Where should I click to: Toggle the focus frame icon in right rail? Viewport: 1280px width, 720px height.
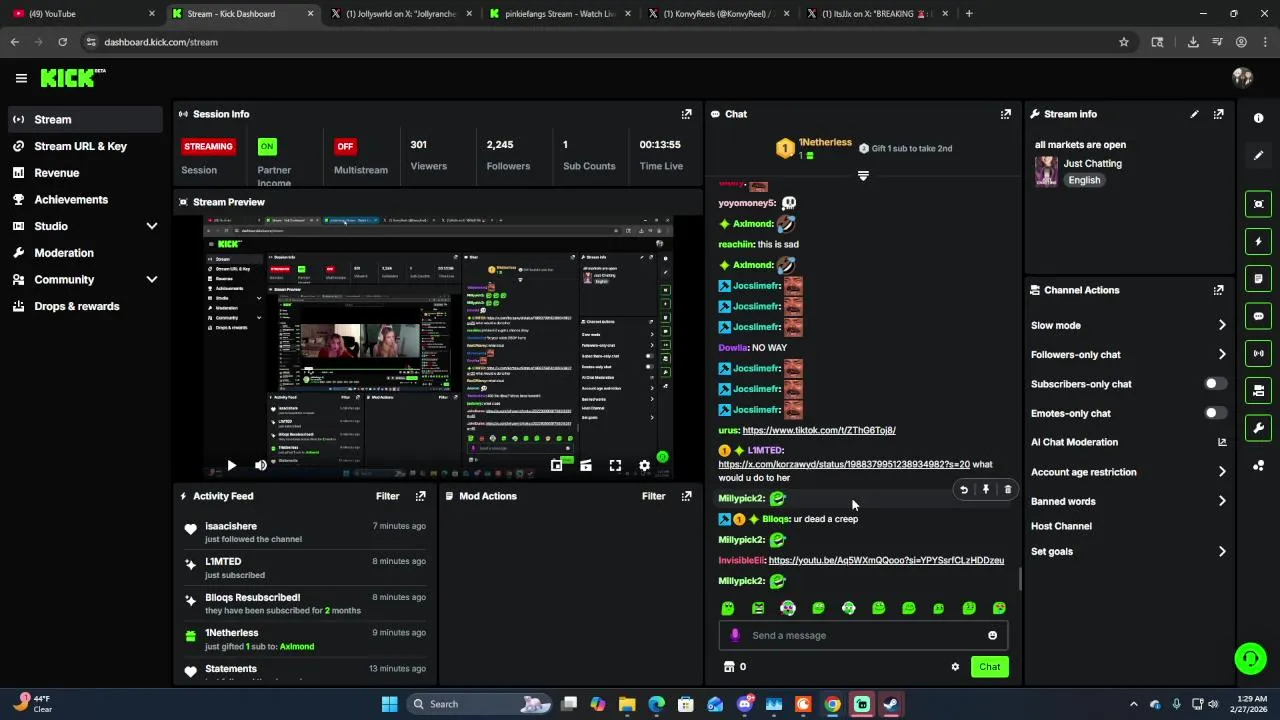(1258, 204)
